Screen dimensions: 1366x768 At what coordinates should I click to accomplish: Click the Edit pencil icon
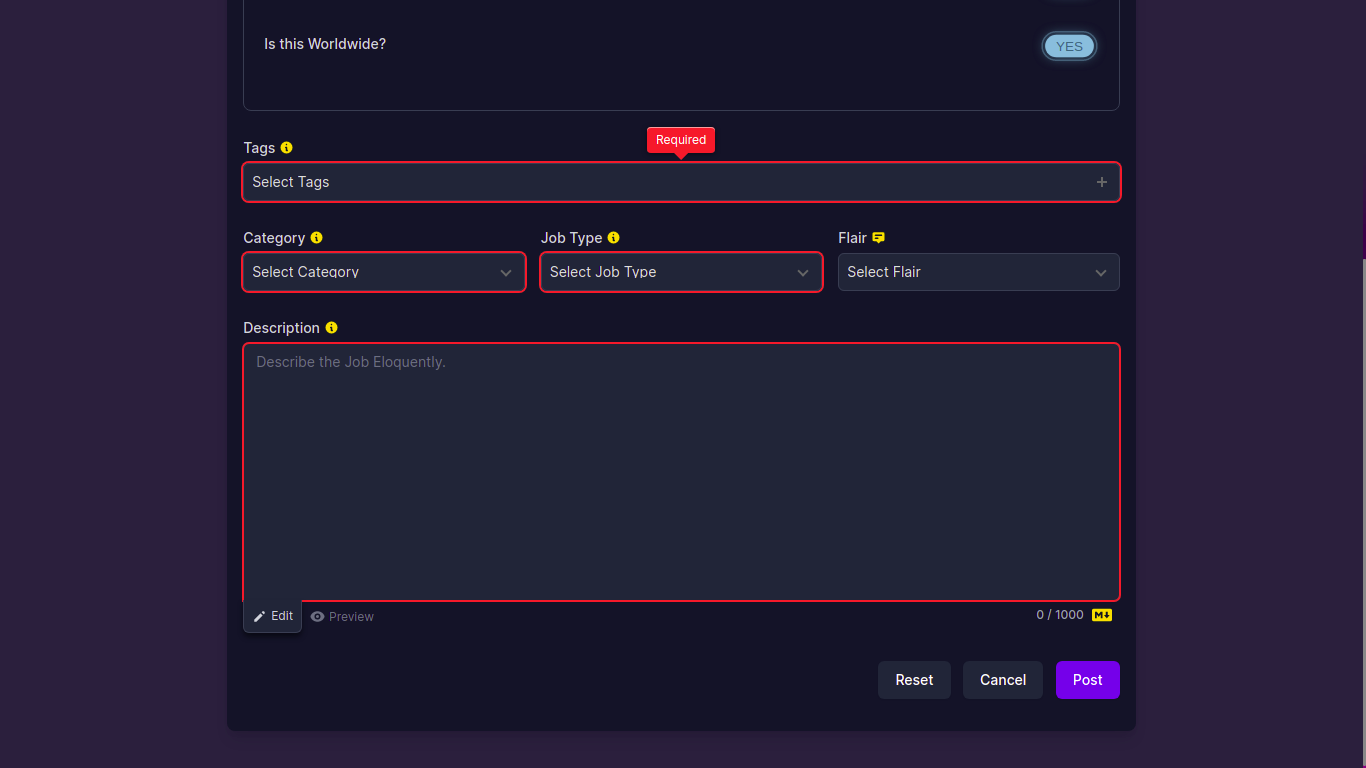coord(259,616)
